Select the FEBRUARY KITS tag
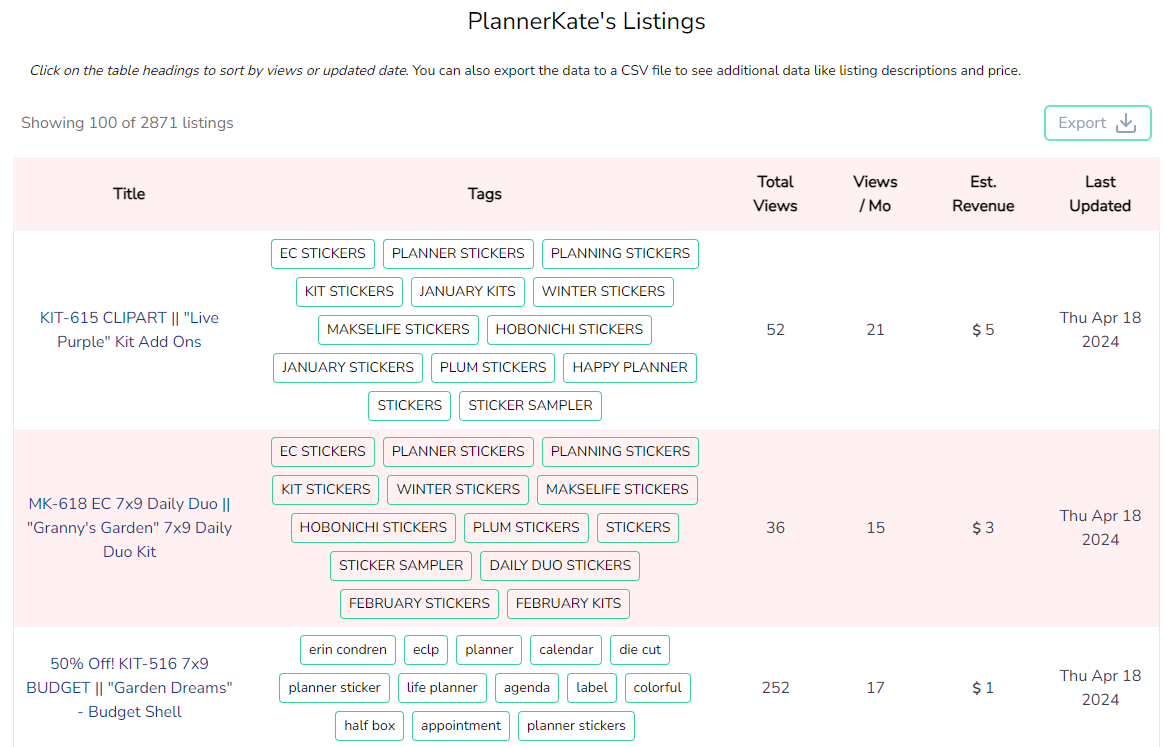Viewport: 1165px width, 747px height. (x=568, y=604)
